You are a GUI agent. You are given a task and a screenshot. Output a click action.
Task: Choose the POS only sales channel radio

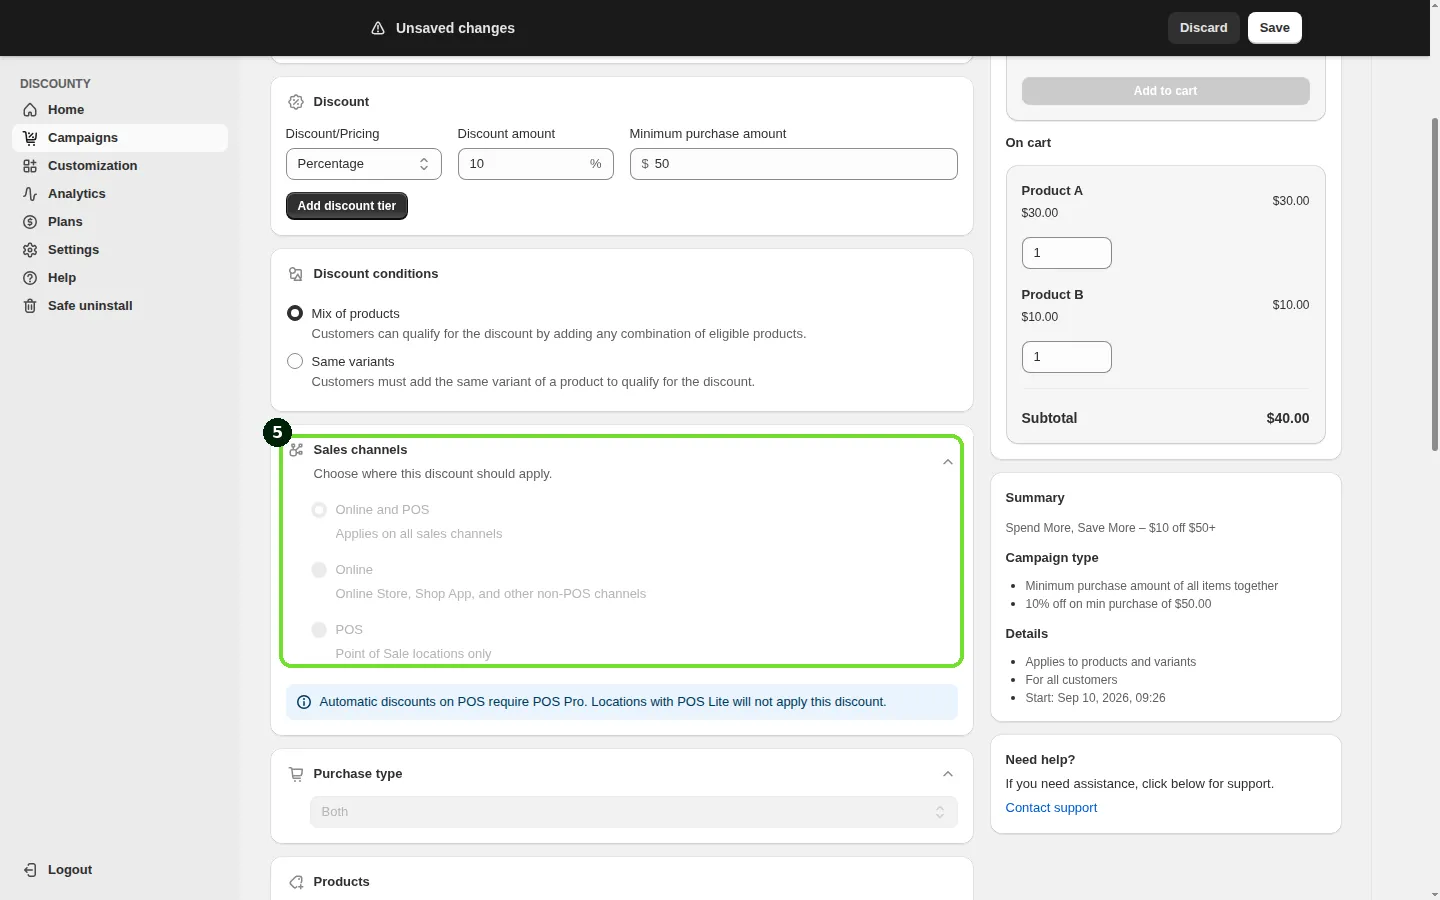(x=319, y=630)
